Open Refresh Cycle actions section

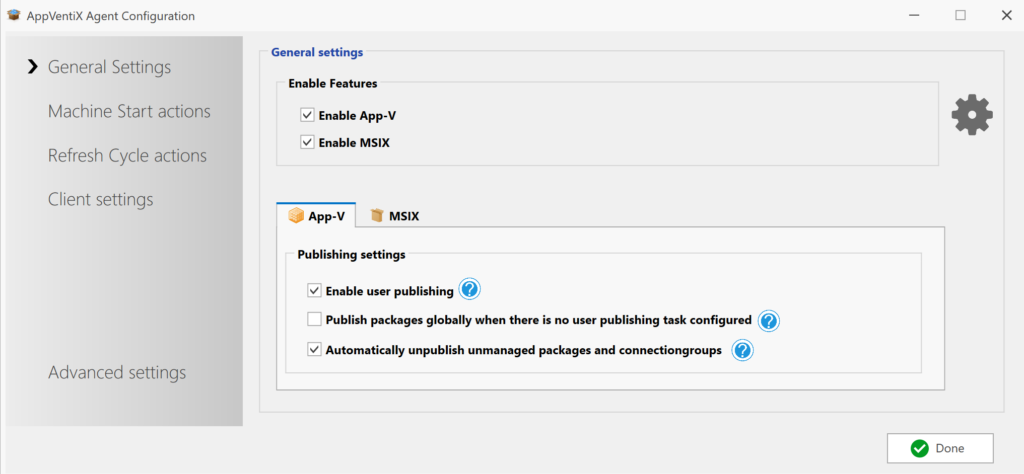click(x=127, y=155)
